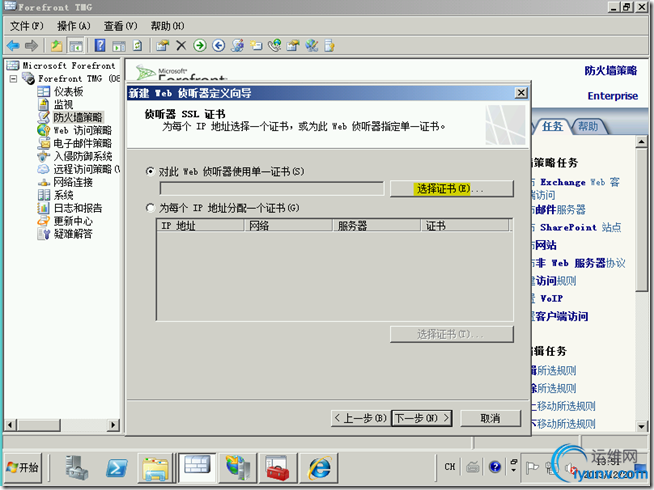Open the 文件(F) menu
The width and height of the screenshot is (654, 490).
point(26,26)
